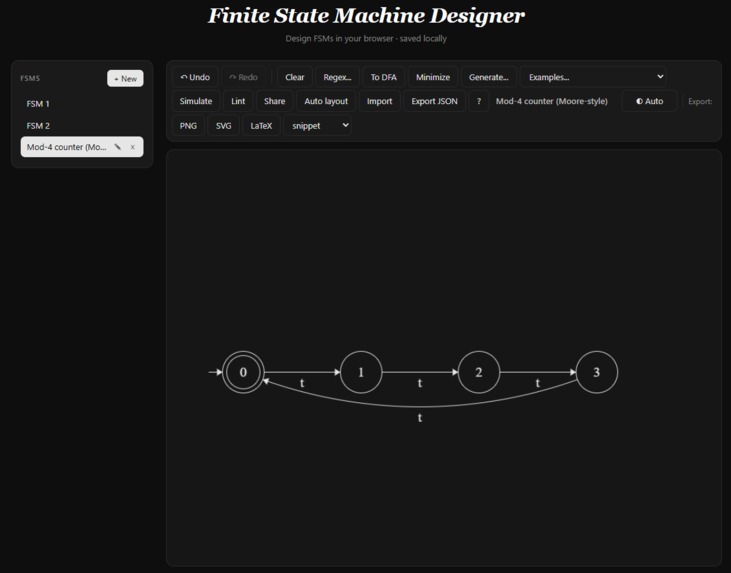Click the Mod-4 counter (Moore-style) title text
Screen dimensions: 731x573
(552, 101)
